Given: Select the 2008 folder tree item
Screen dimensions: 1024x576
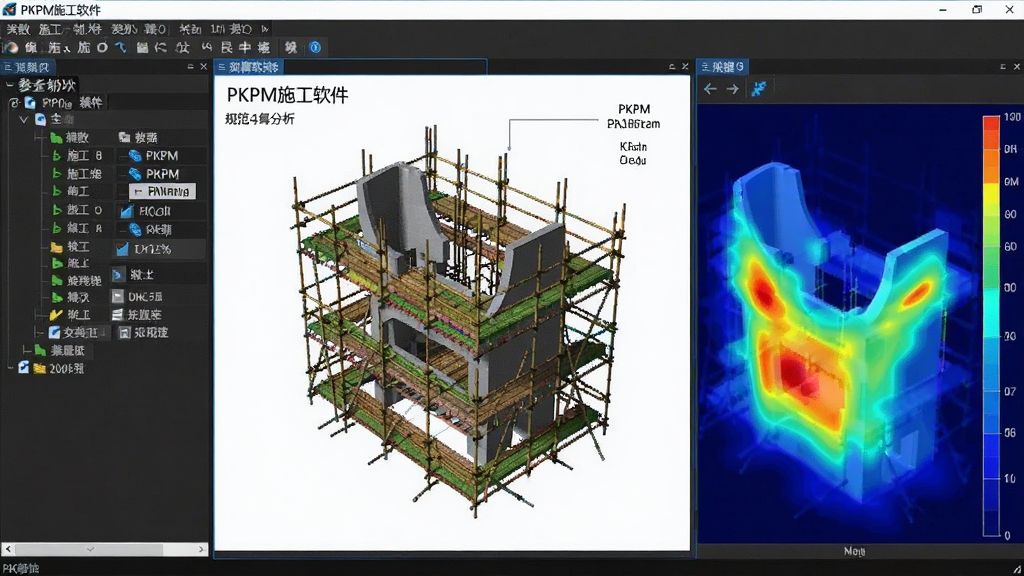Looking at the screenshot, I should 66,368.
